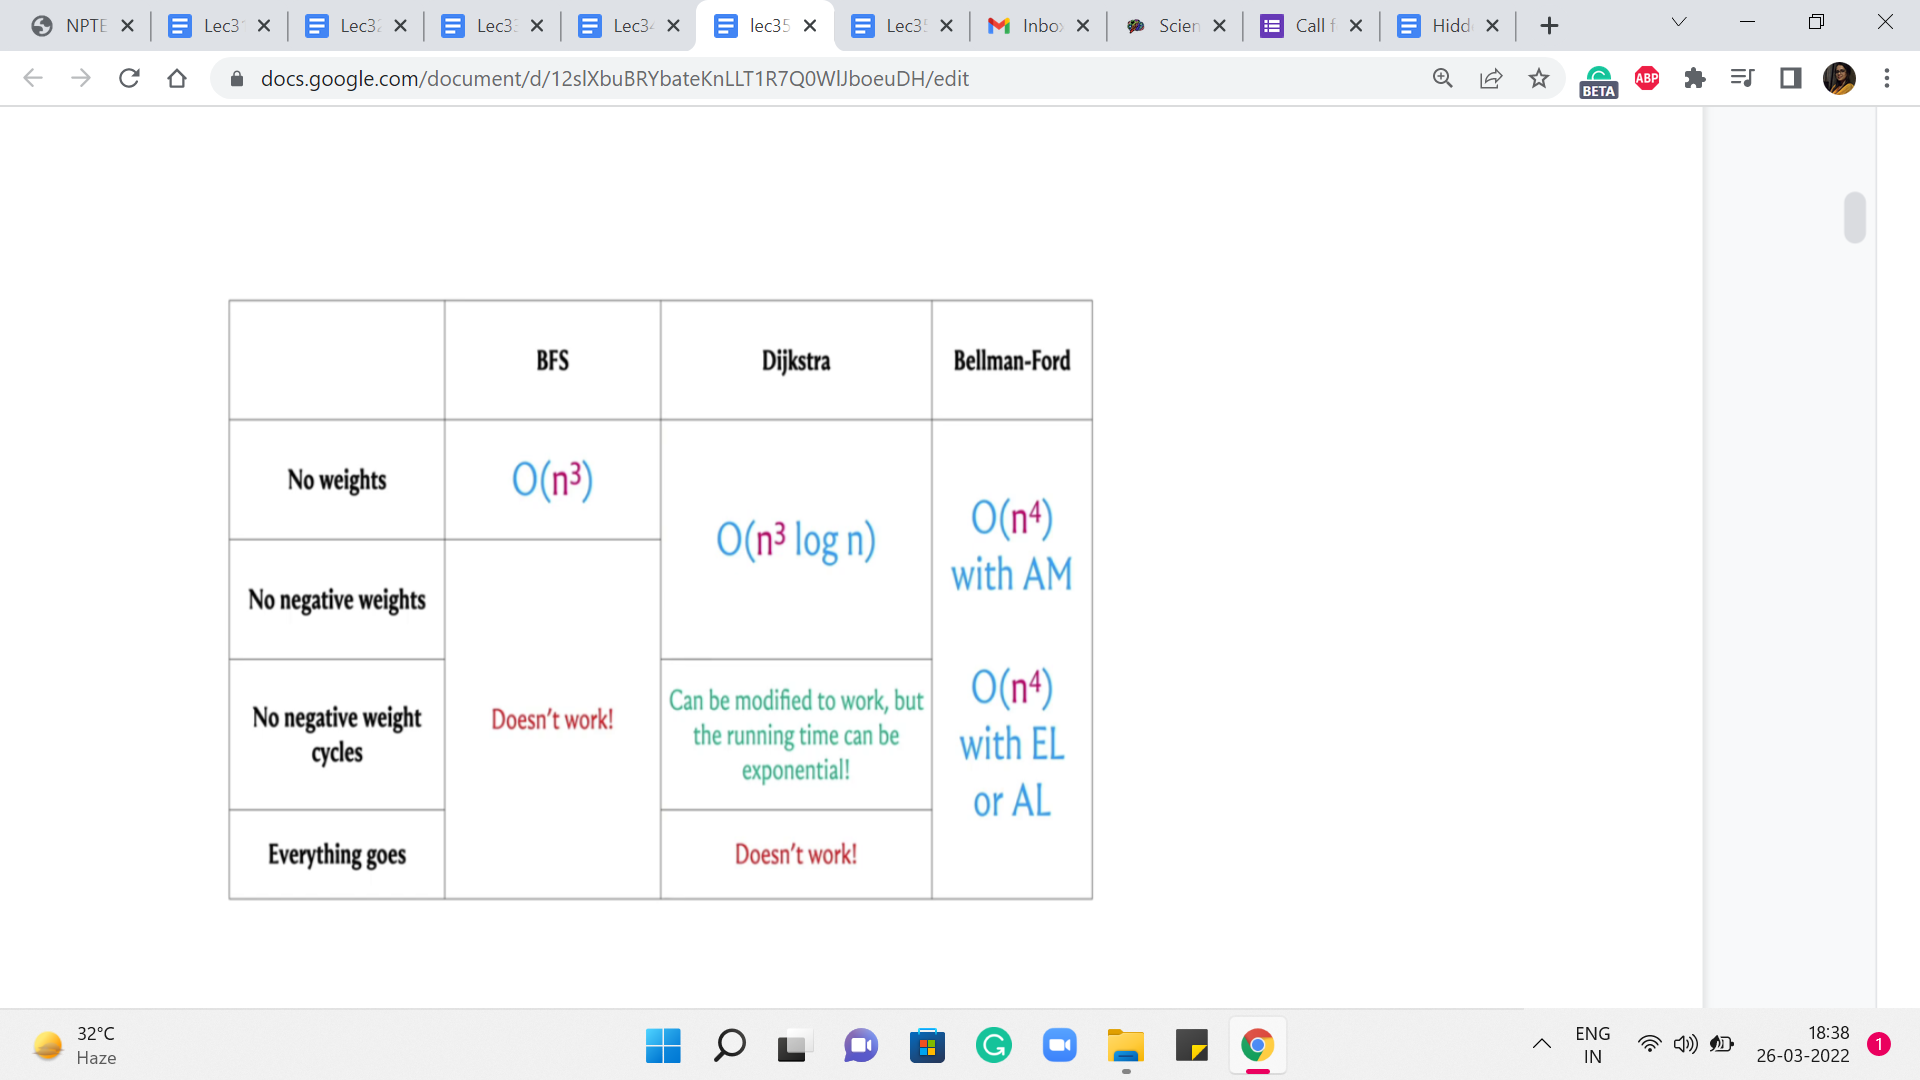Open a new browser tab
This screenshot has width=1920, height=1080.
pos(1549,26)
